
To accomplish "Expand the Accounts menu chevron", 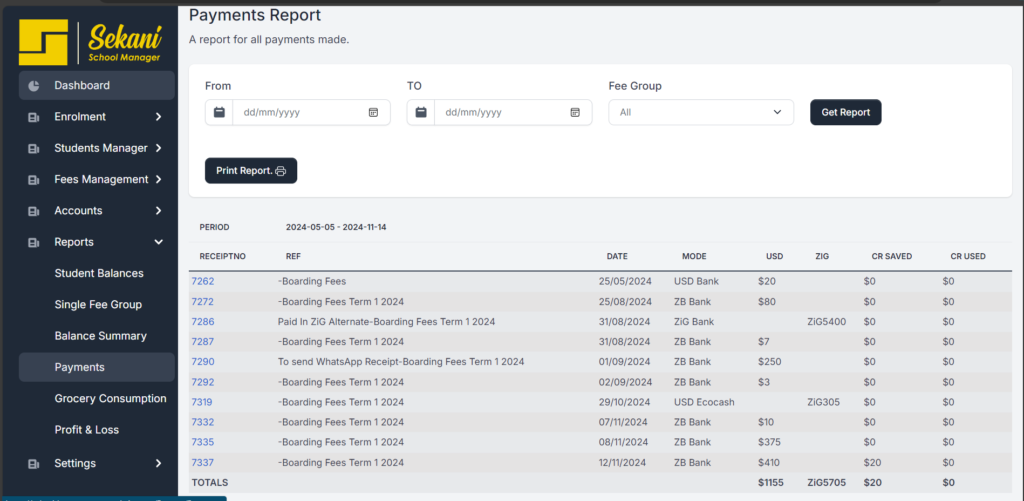I will coord(158,211).
